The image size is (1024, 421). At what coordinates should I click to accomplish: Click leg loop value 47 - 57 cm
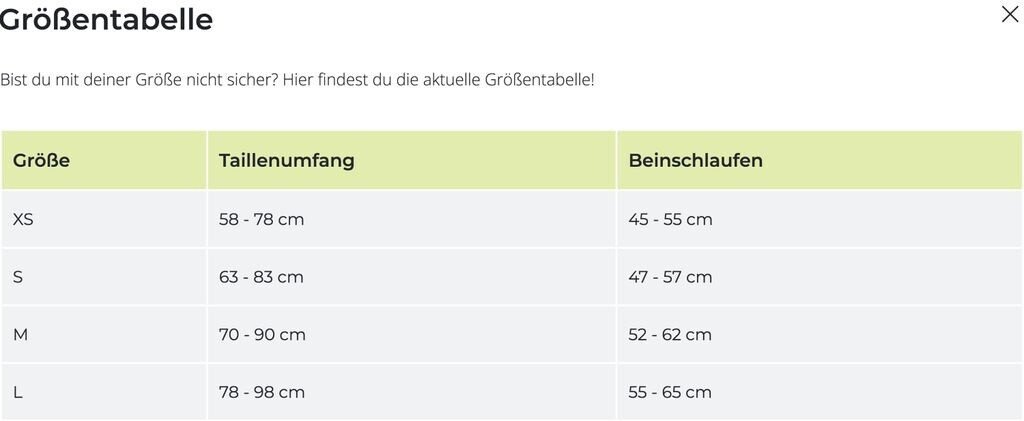(x=670, y=277)
